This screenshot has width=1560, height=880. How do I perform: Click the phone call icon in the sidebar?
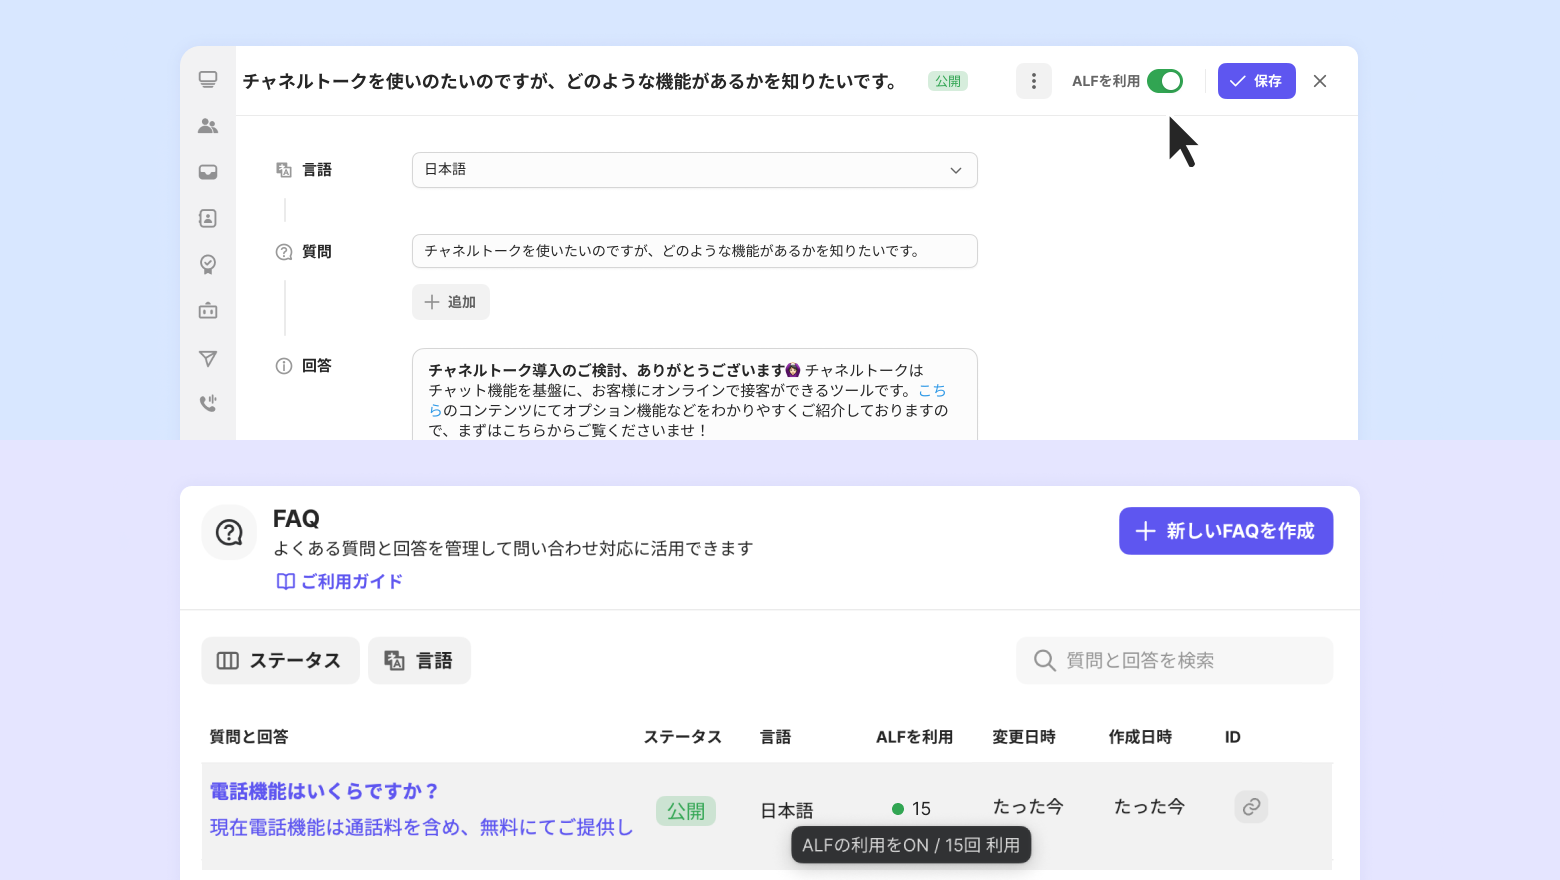coord(208,403)
